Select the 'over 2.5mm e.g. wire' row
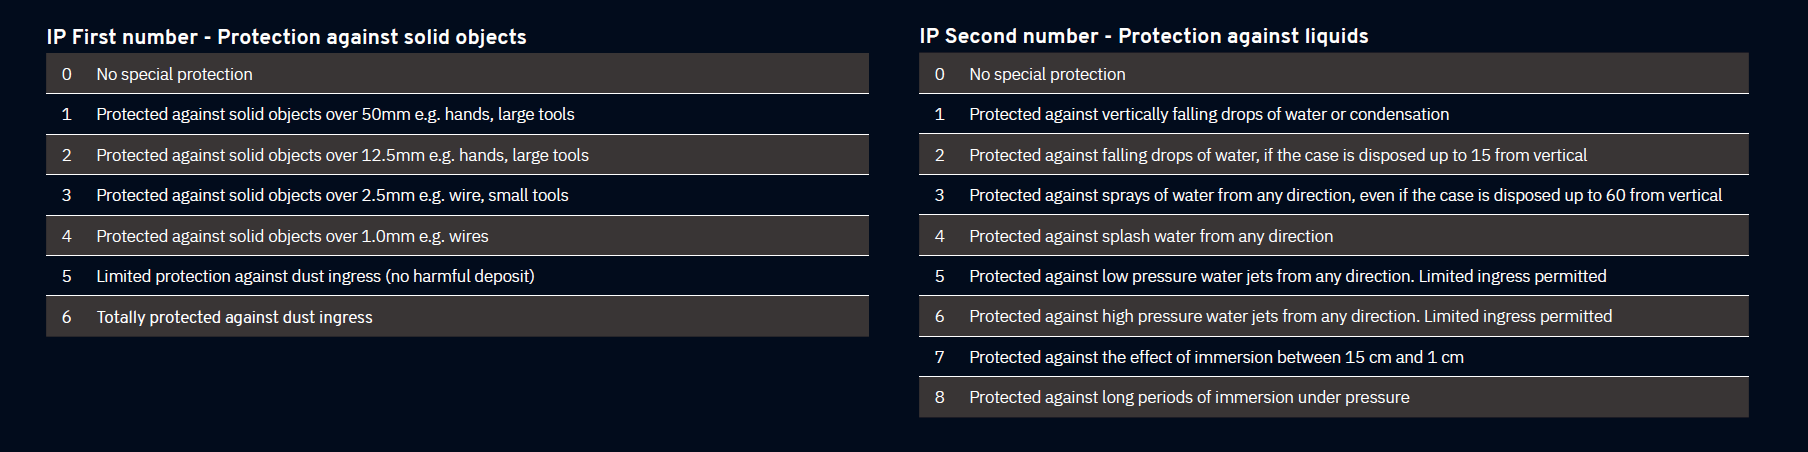The width and height of the screenshot is (1808, 452). [332, 195]
